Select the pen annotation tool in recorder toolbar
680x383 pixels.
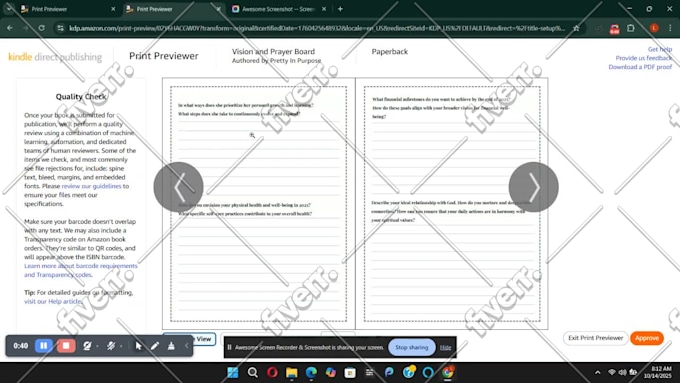pyautogui.click(x=155, y=346)
